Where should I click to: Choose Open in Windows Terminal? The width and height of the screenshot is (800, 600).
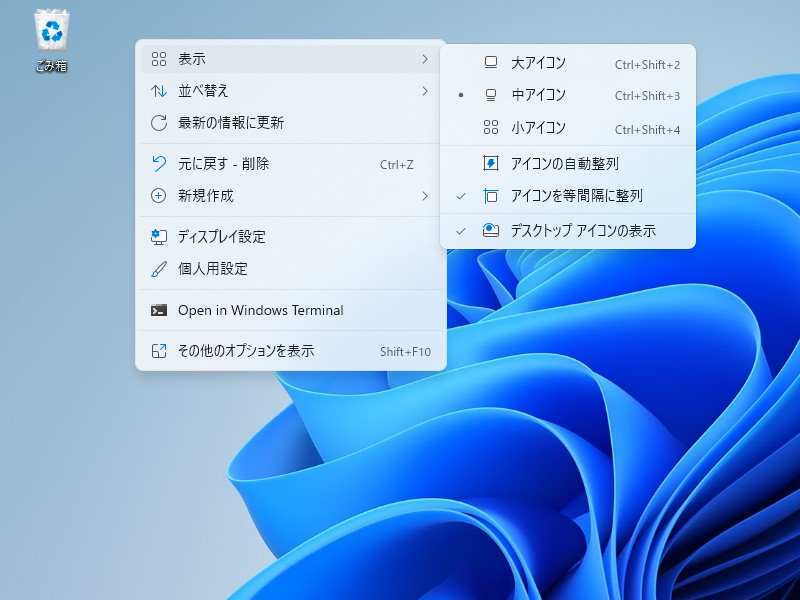(290, 310)
